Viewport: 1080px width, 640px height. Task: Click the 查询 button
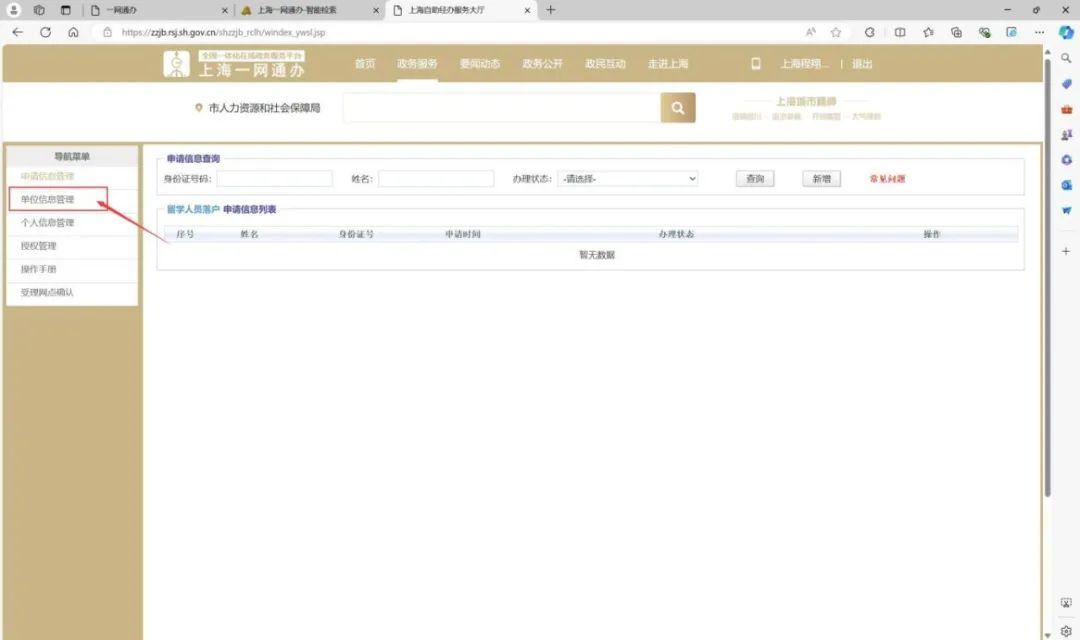755,179
